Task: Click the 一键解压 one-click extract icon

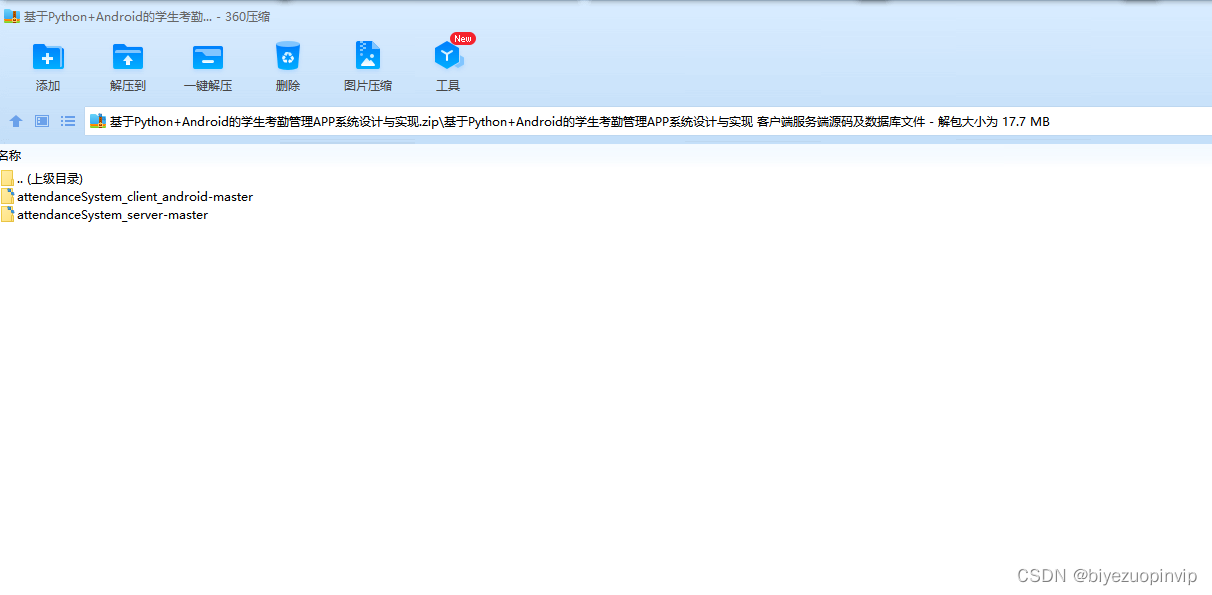Action: tap(207, 65)
